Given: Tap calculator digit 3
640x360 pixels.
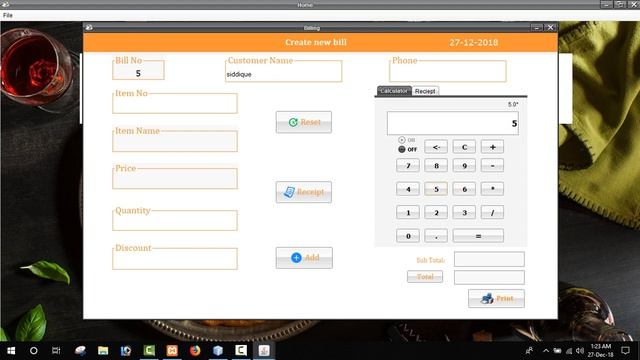Looking at the screenshot, I should tap(464, 212).
